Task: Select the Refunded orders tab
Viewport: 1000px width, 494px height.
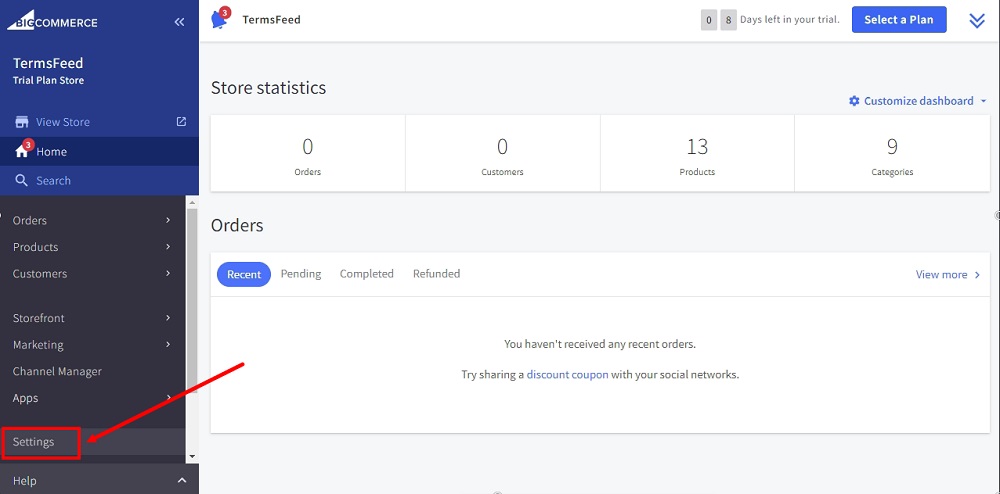Action: click(437, 274)
